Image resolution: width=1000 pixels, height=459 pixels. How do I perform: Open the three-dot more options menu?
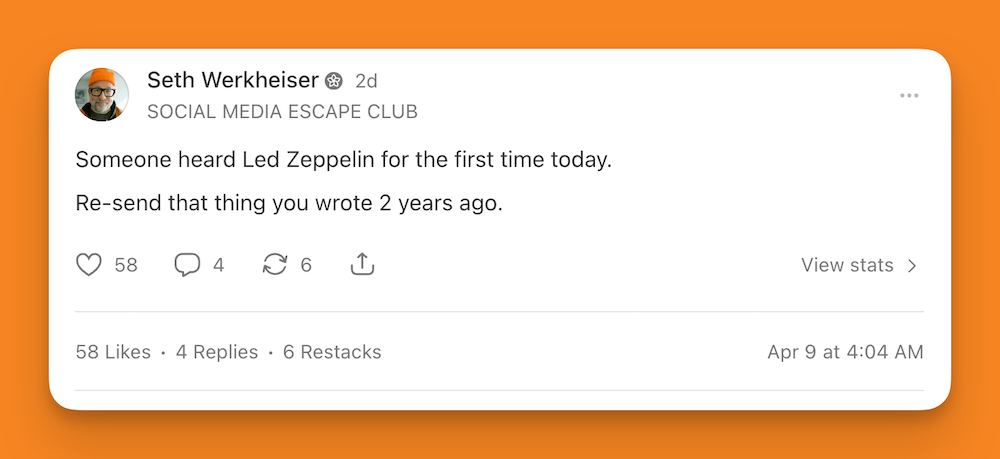909,96
